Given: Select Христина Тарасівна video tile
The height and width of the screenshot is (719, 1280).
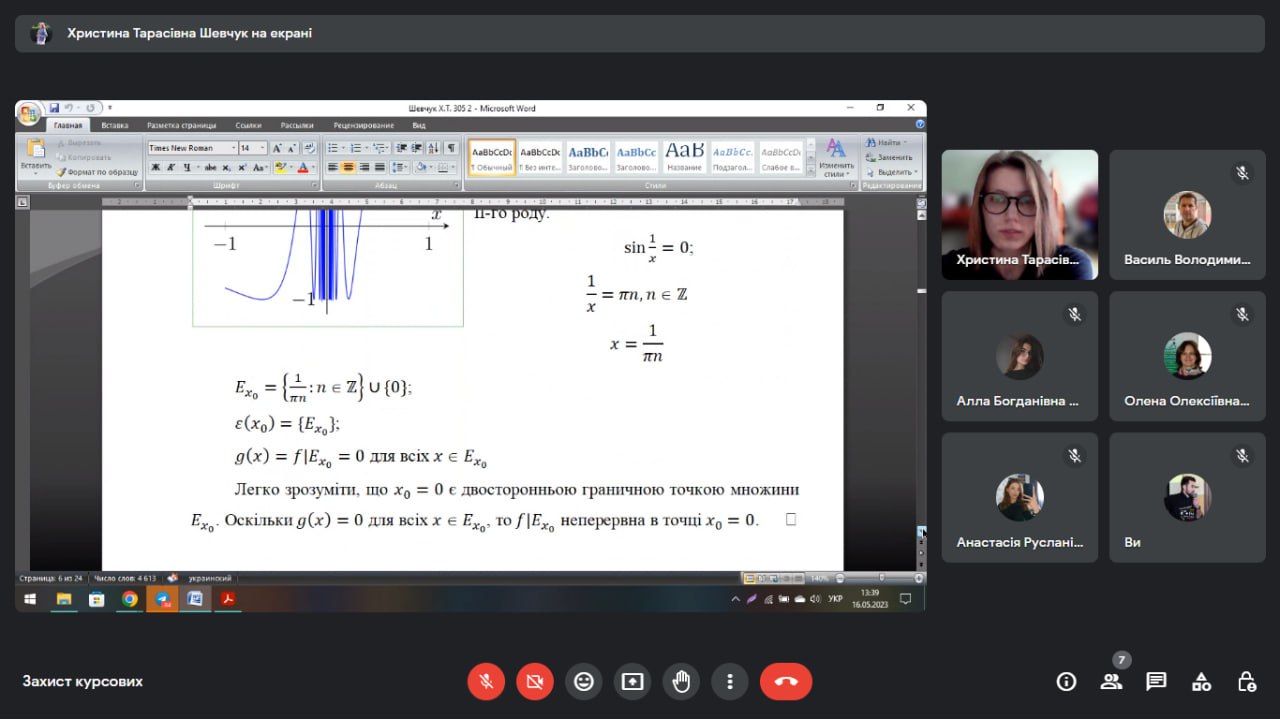Looking at the screenshot, I should click(x=1020, y=215).
